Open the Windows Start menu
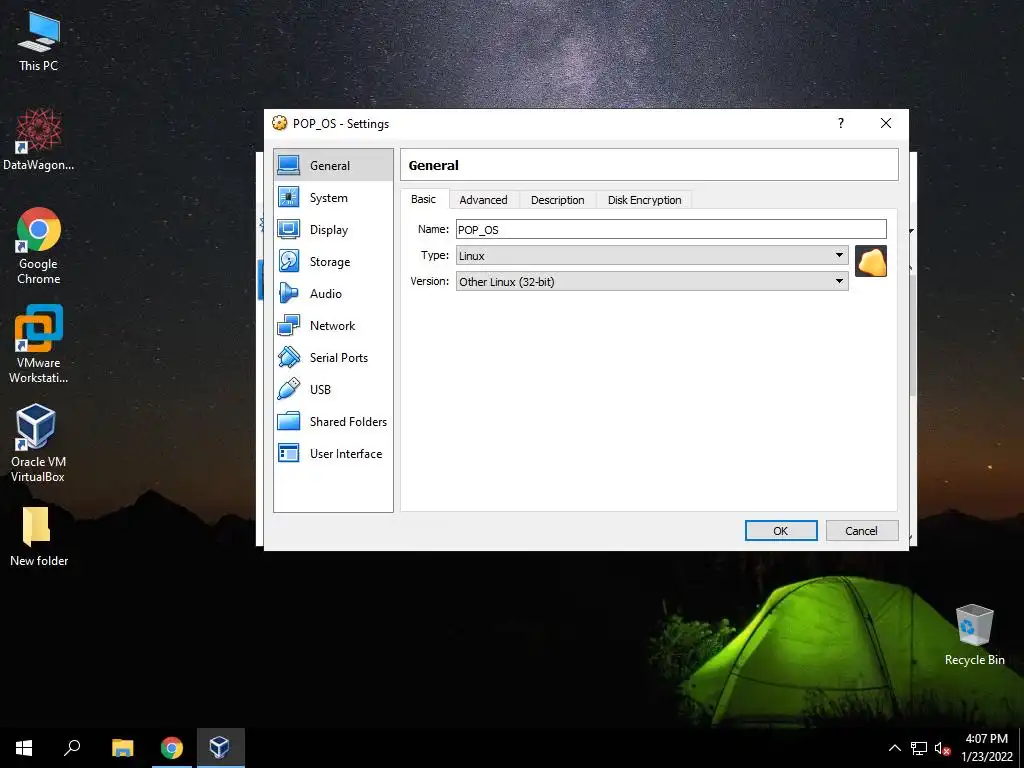1024x768 pixels. (24, 748)
